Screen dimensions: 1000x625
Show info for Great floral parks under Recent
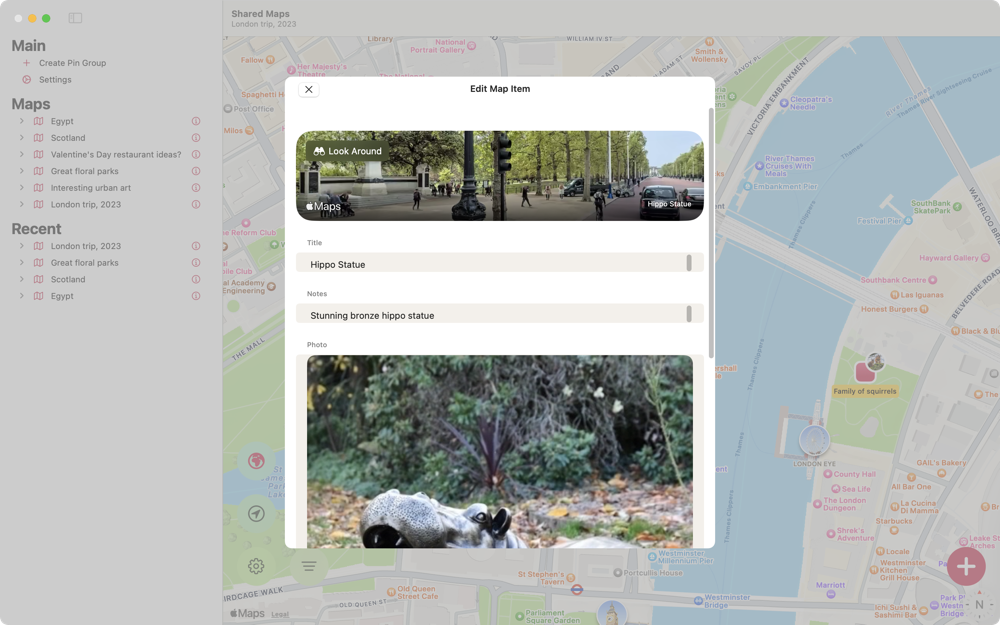(x=196, y=262)
